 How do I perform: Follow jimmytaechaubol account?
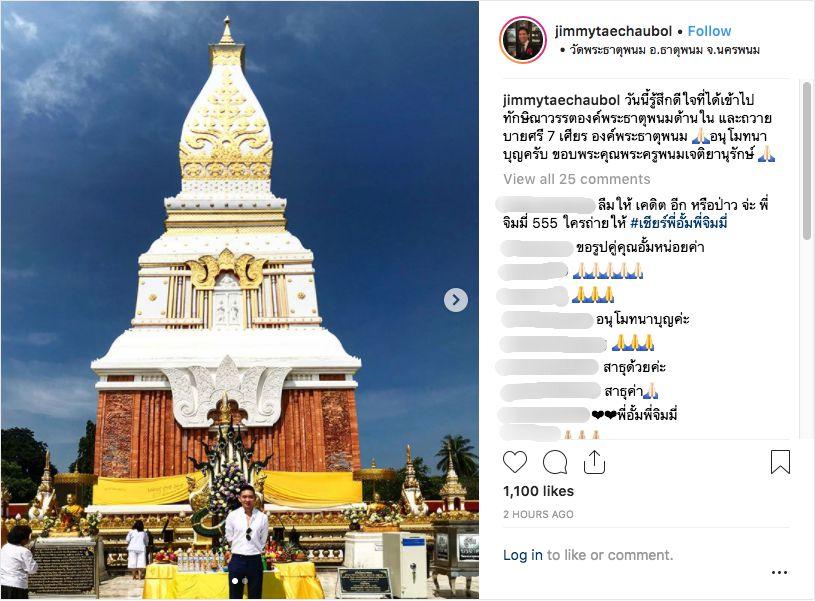point(709,31)
